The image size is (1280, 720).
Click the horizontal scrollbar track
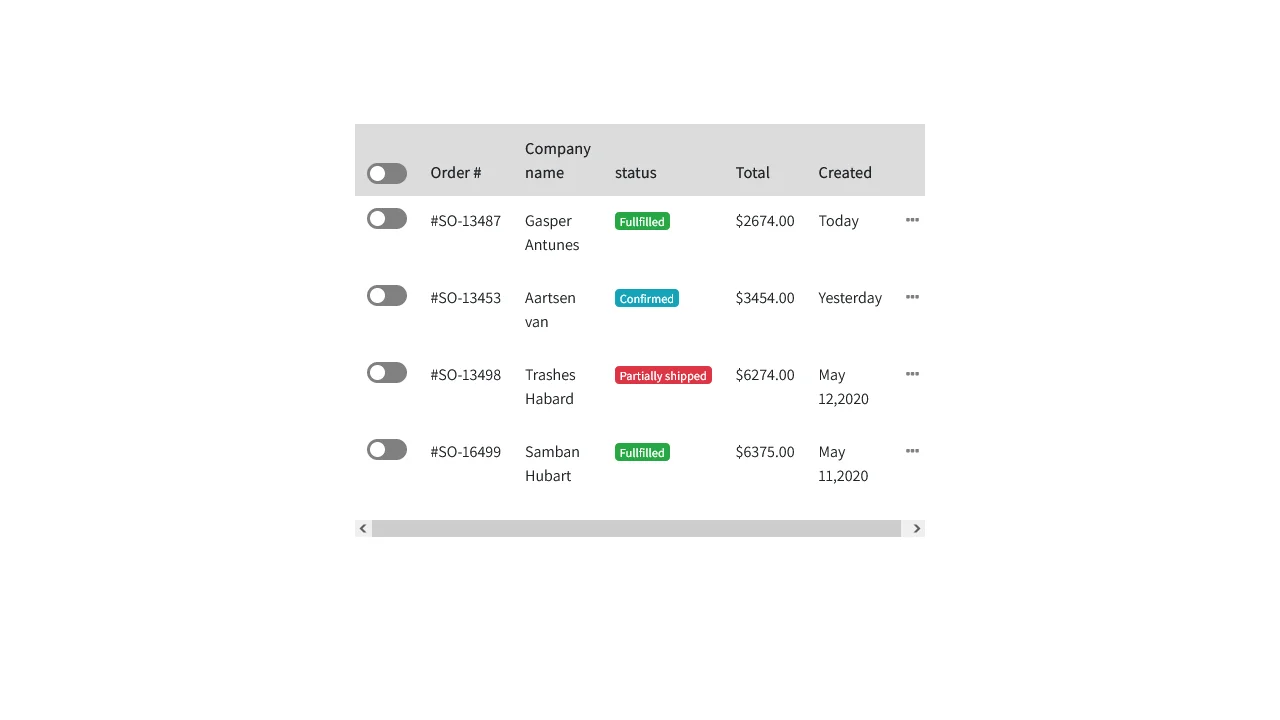pyautogui.click(x=640, y=528)
